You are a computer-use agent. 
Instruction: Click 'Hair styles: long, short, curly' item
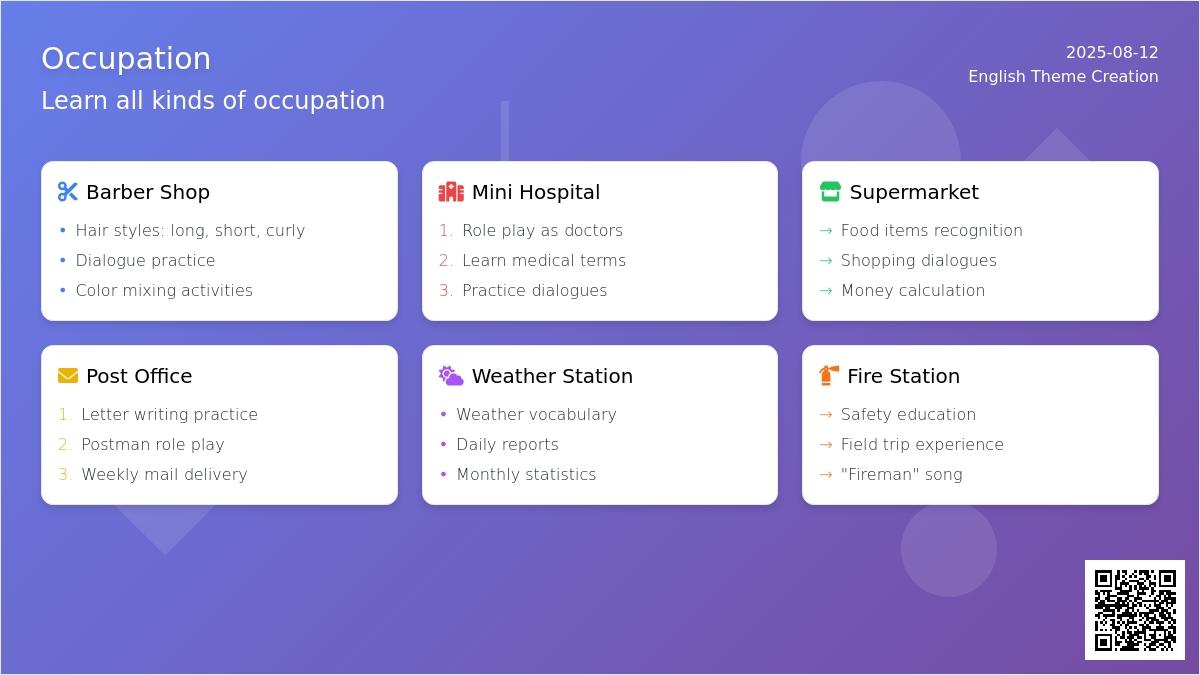[190, 231]
